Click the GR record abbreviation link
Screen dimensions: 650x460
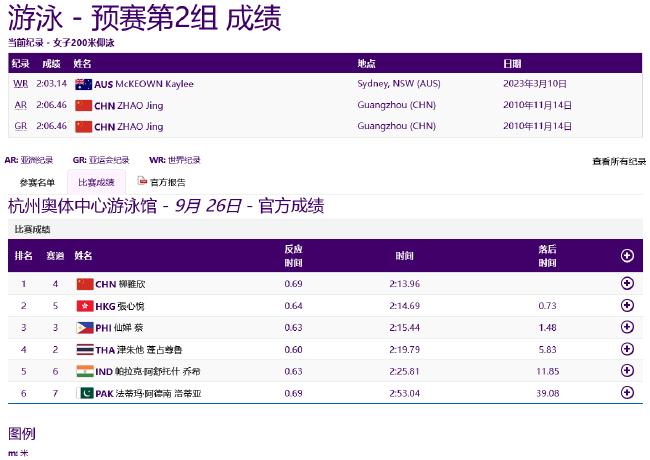(21, 126)
